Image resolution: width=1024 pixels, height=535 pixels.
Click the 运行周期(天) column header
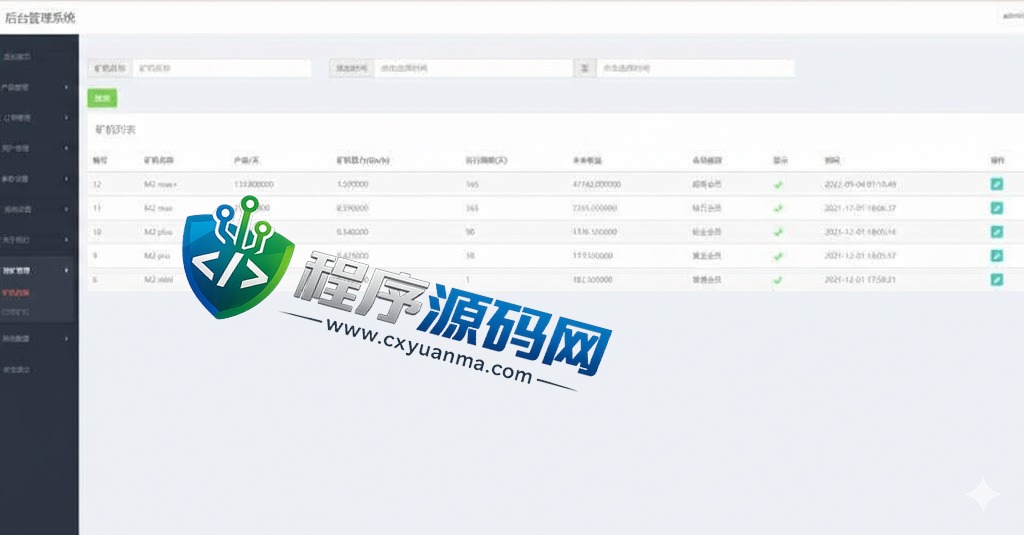pyautogui.click(x=486, y=160)
